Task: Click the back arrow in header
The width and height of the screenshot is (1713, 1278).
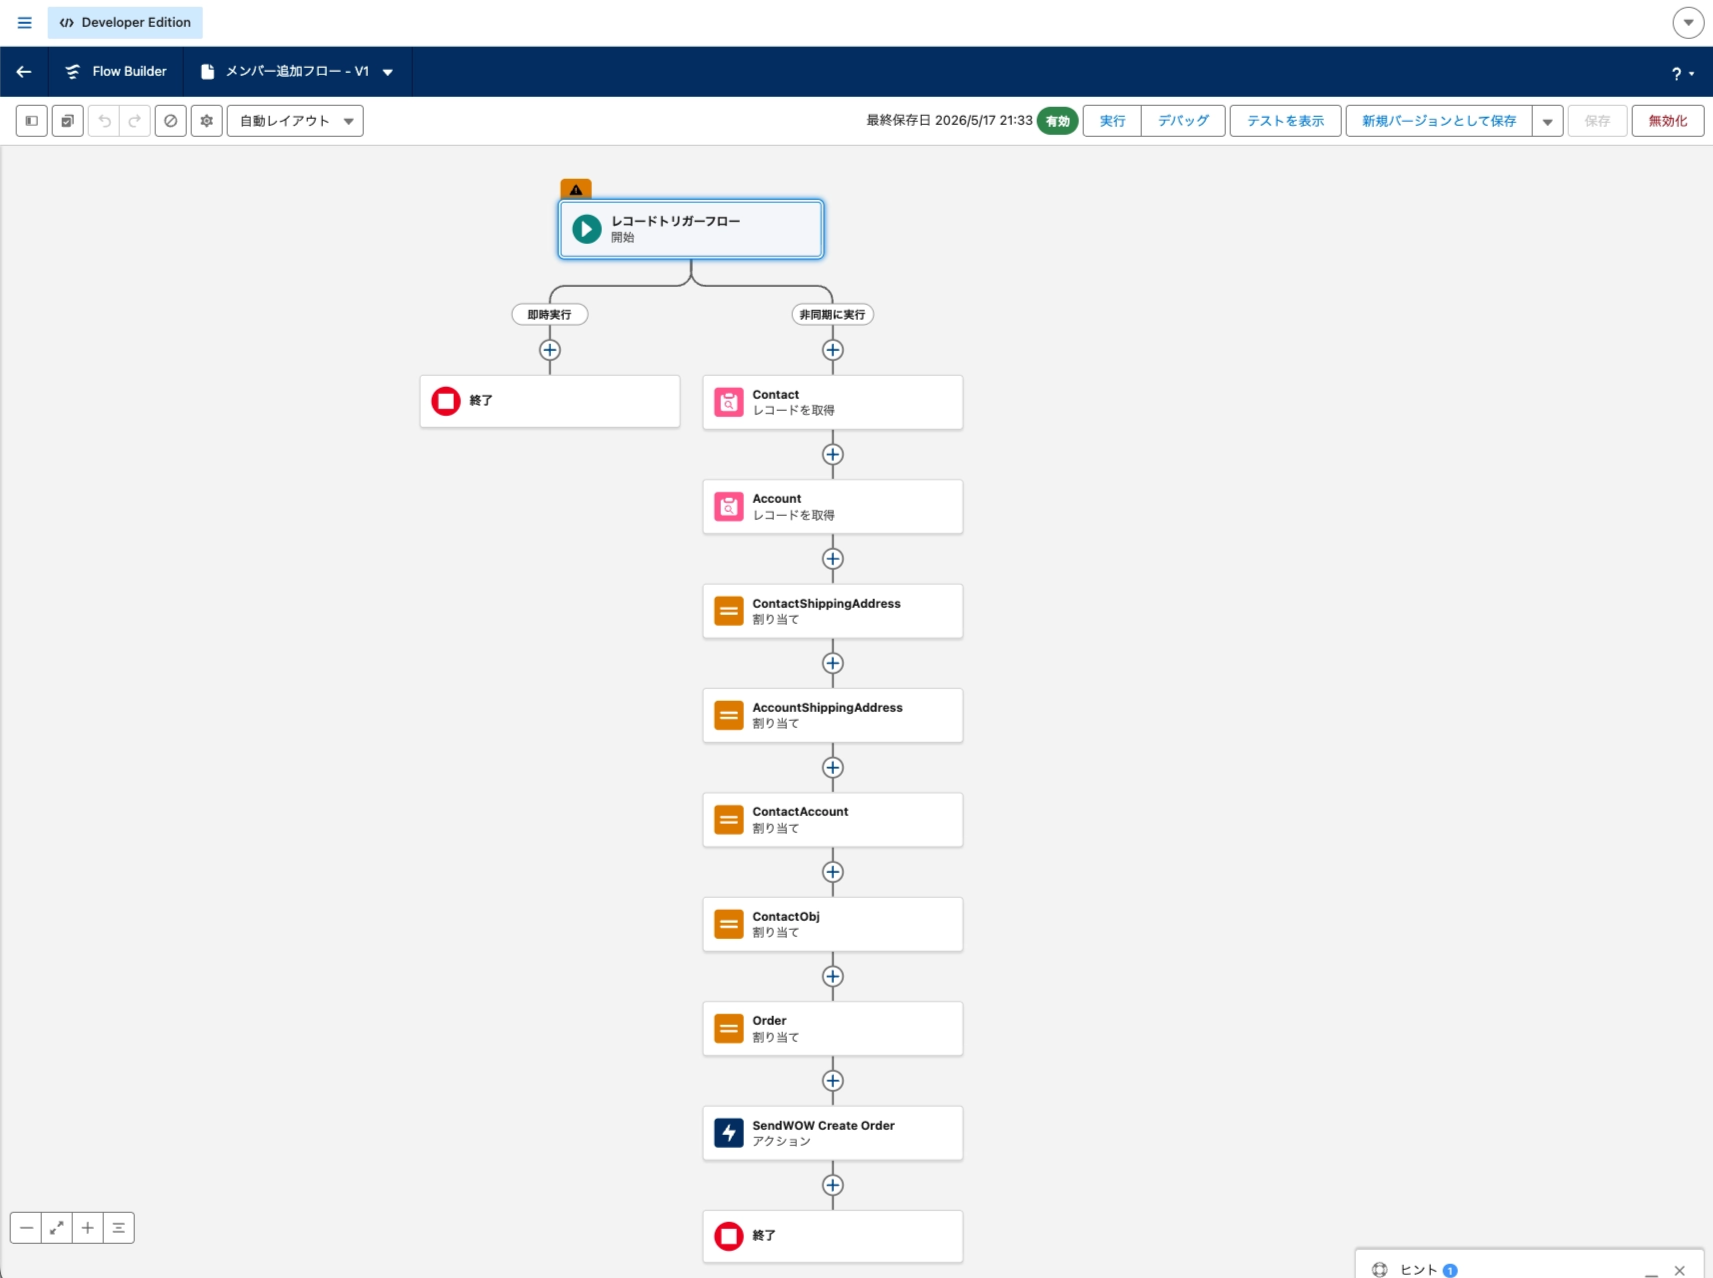Action: [x=24, y=71]
